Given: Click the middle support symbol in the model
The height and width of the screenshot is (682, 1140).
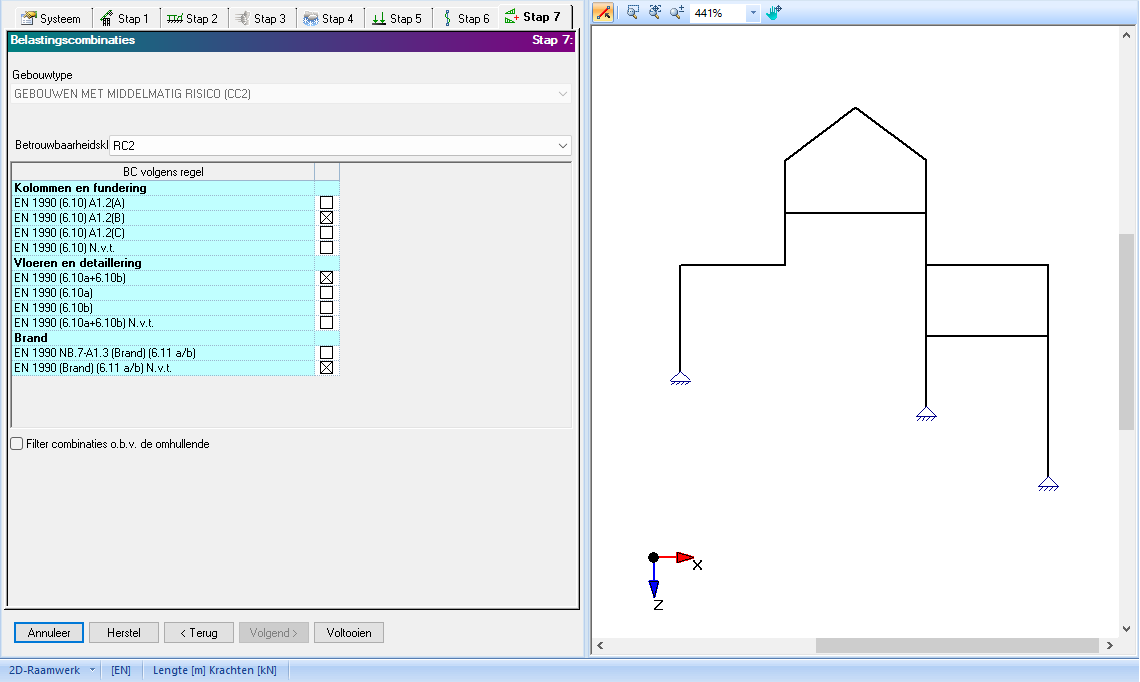Looking at the screenshot, I should pos(926,414).
